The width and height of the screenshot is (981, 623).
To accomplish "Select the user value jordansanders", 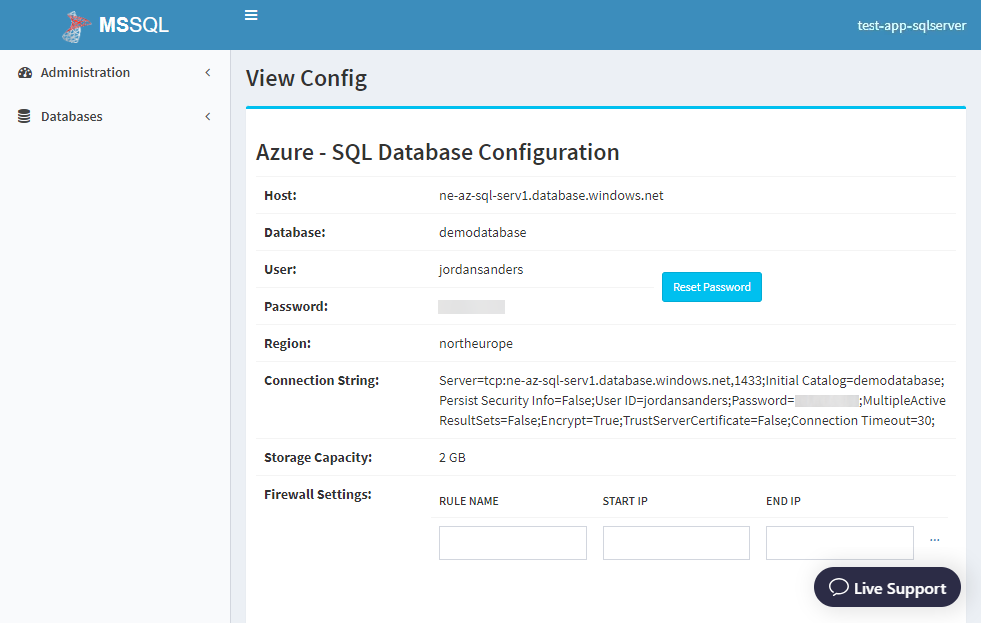I will tap(480, 270).
